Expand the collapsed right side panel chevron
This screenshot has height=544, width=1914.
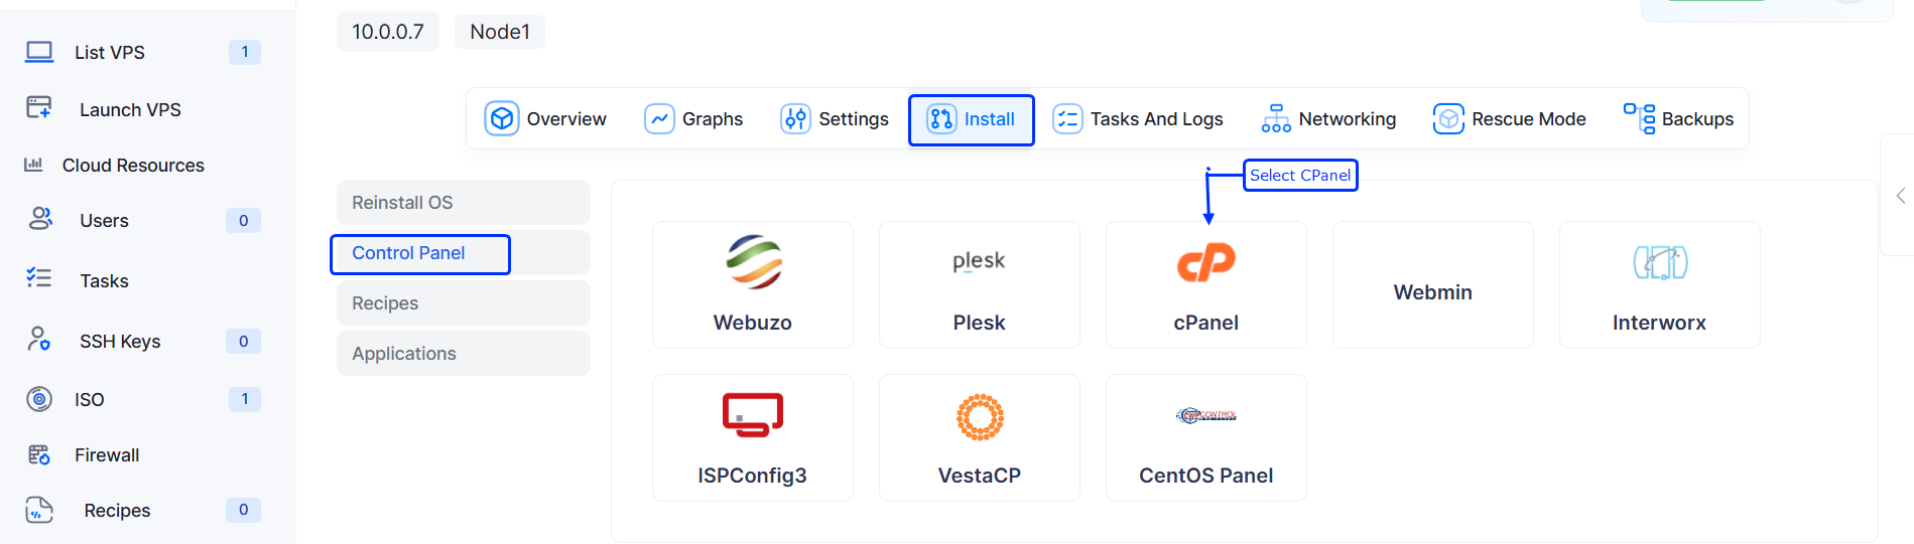1900,196
